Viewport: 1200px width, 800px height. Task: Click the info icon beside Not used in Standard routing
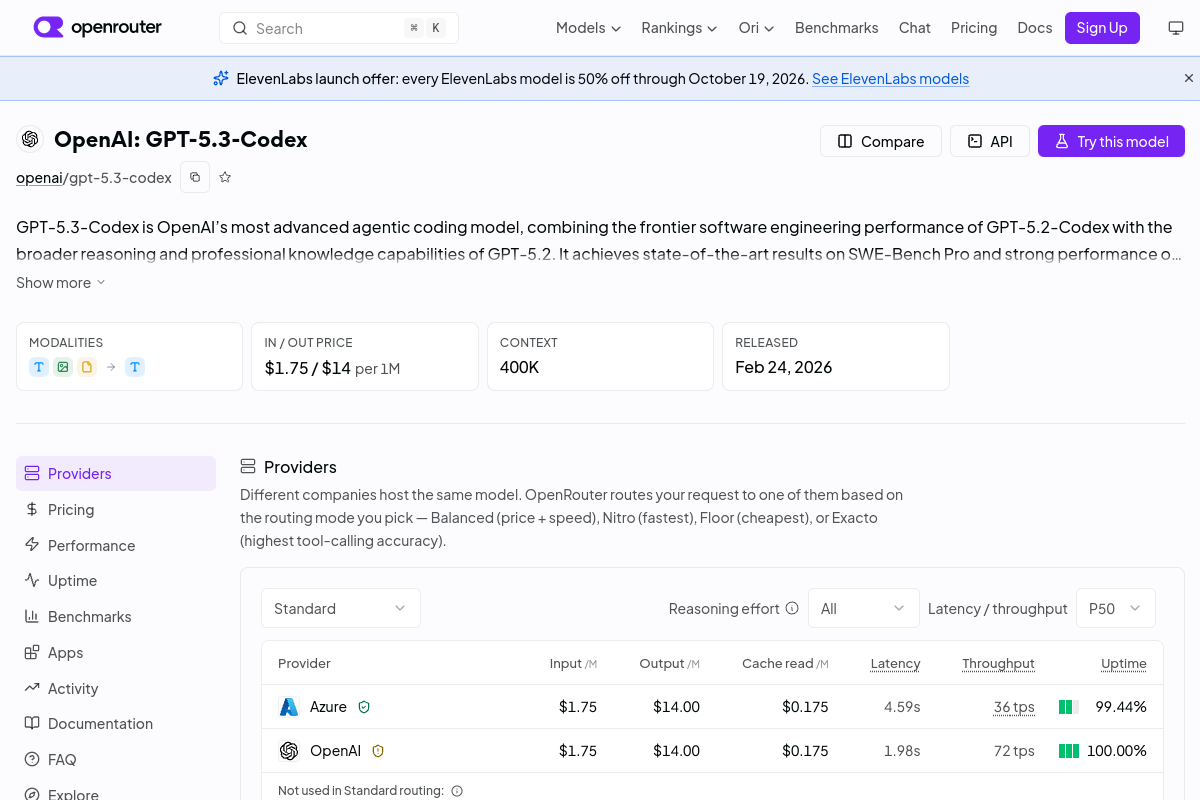(x=457, y=791)
